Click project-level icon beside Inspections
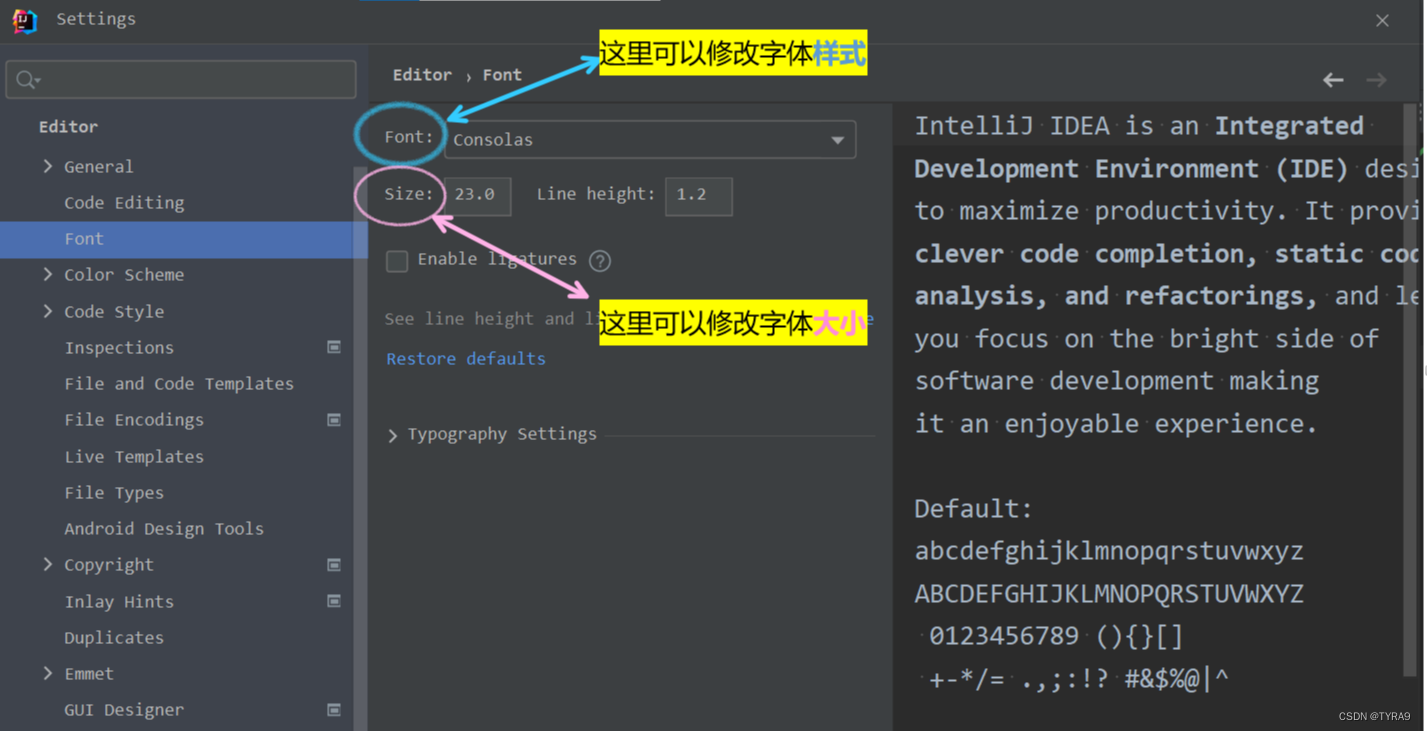Screen dimensions: 1427x731 pos(334,347)
